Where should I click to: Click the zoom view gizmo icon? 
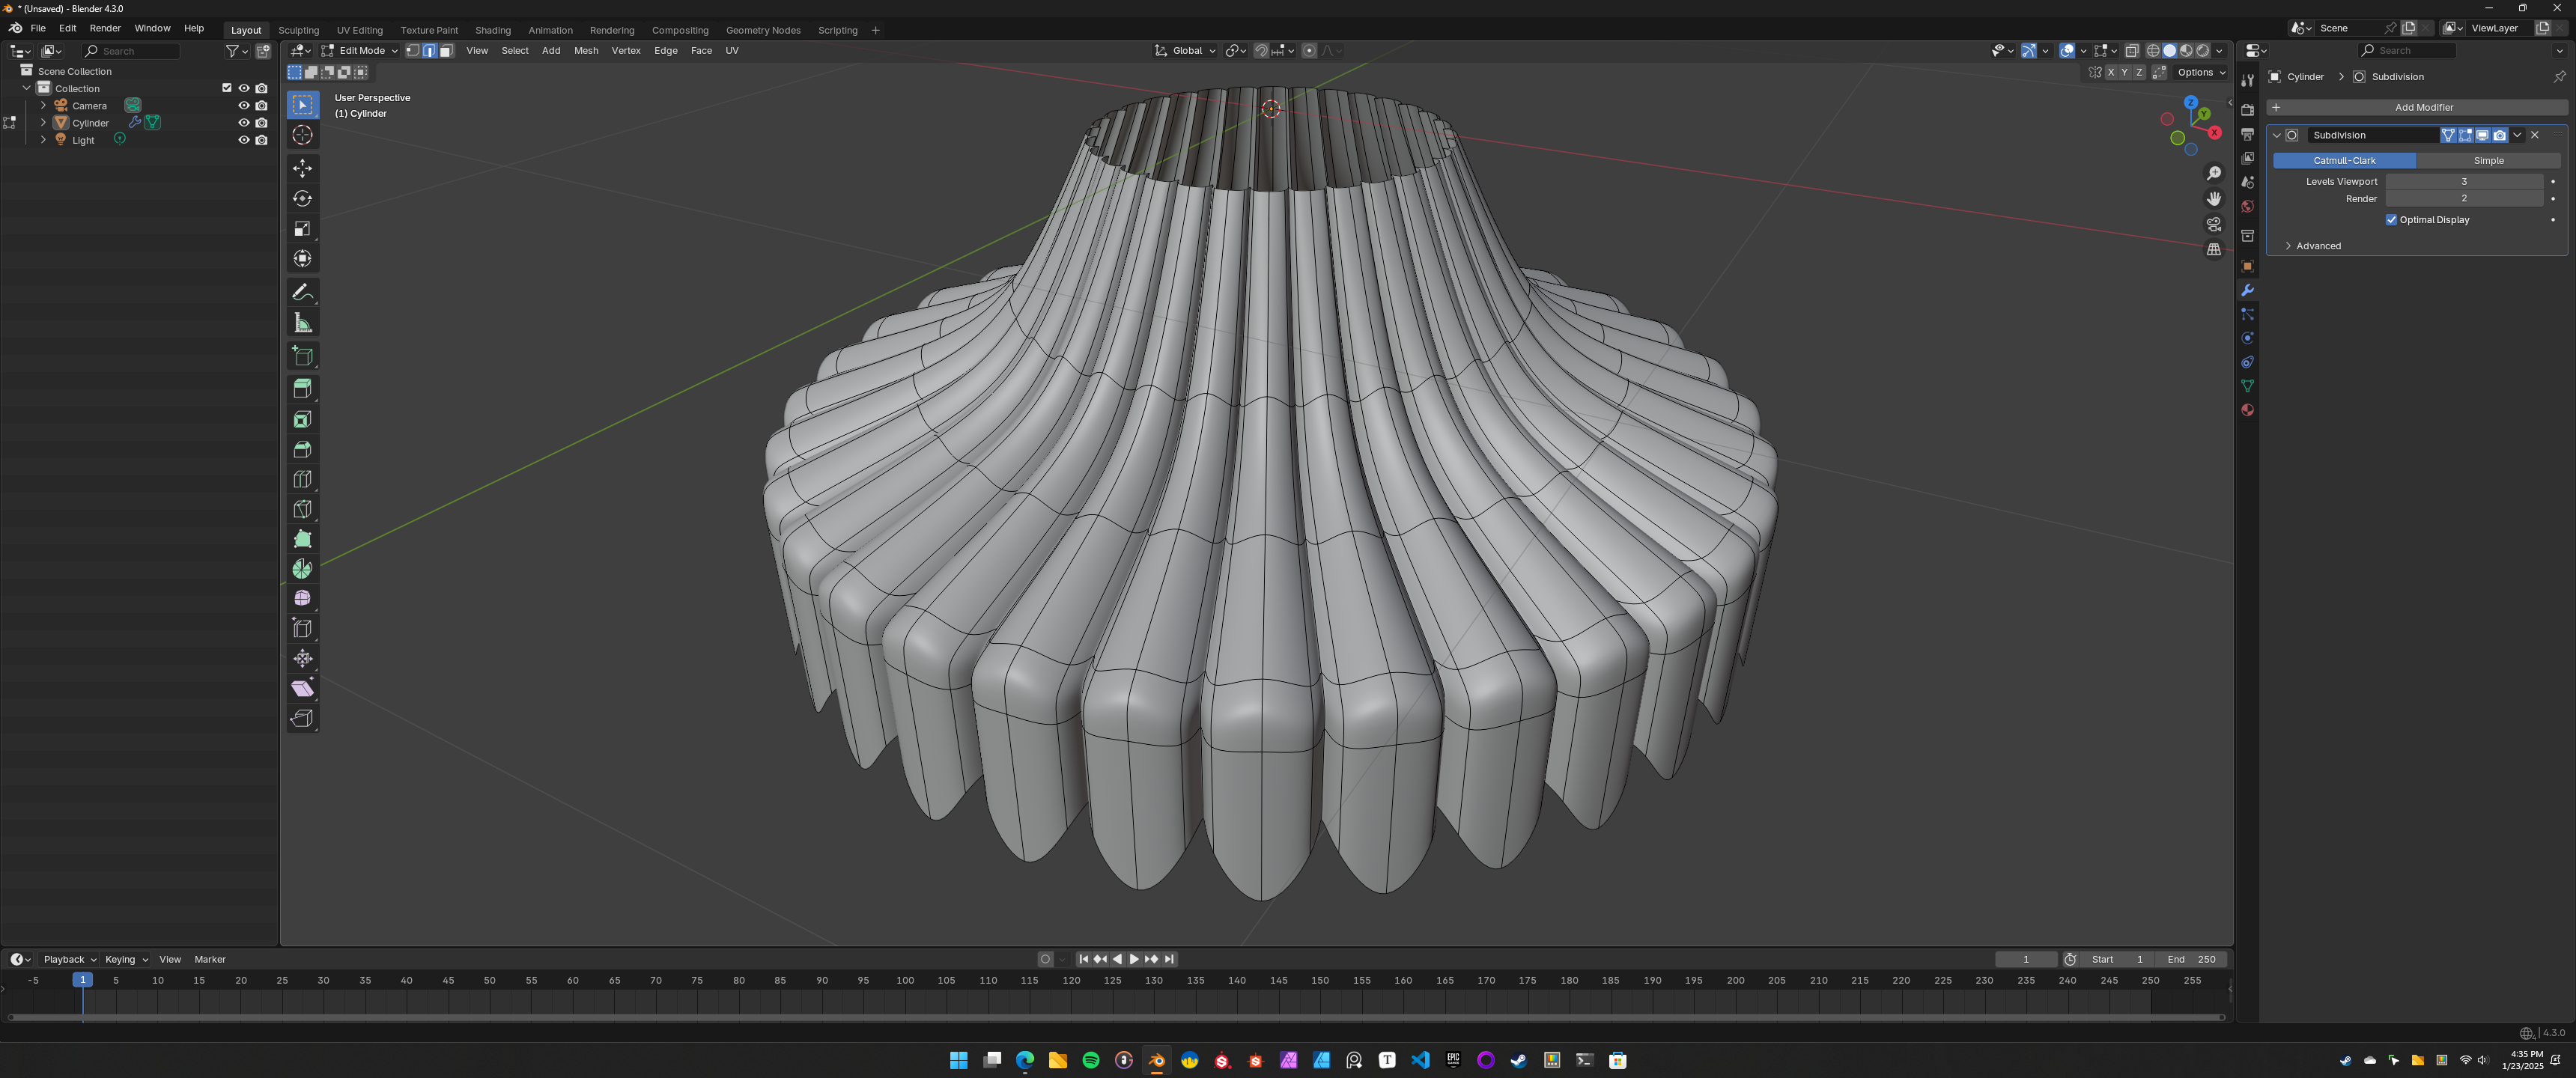pos(2214,174)
